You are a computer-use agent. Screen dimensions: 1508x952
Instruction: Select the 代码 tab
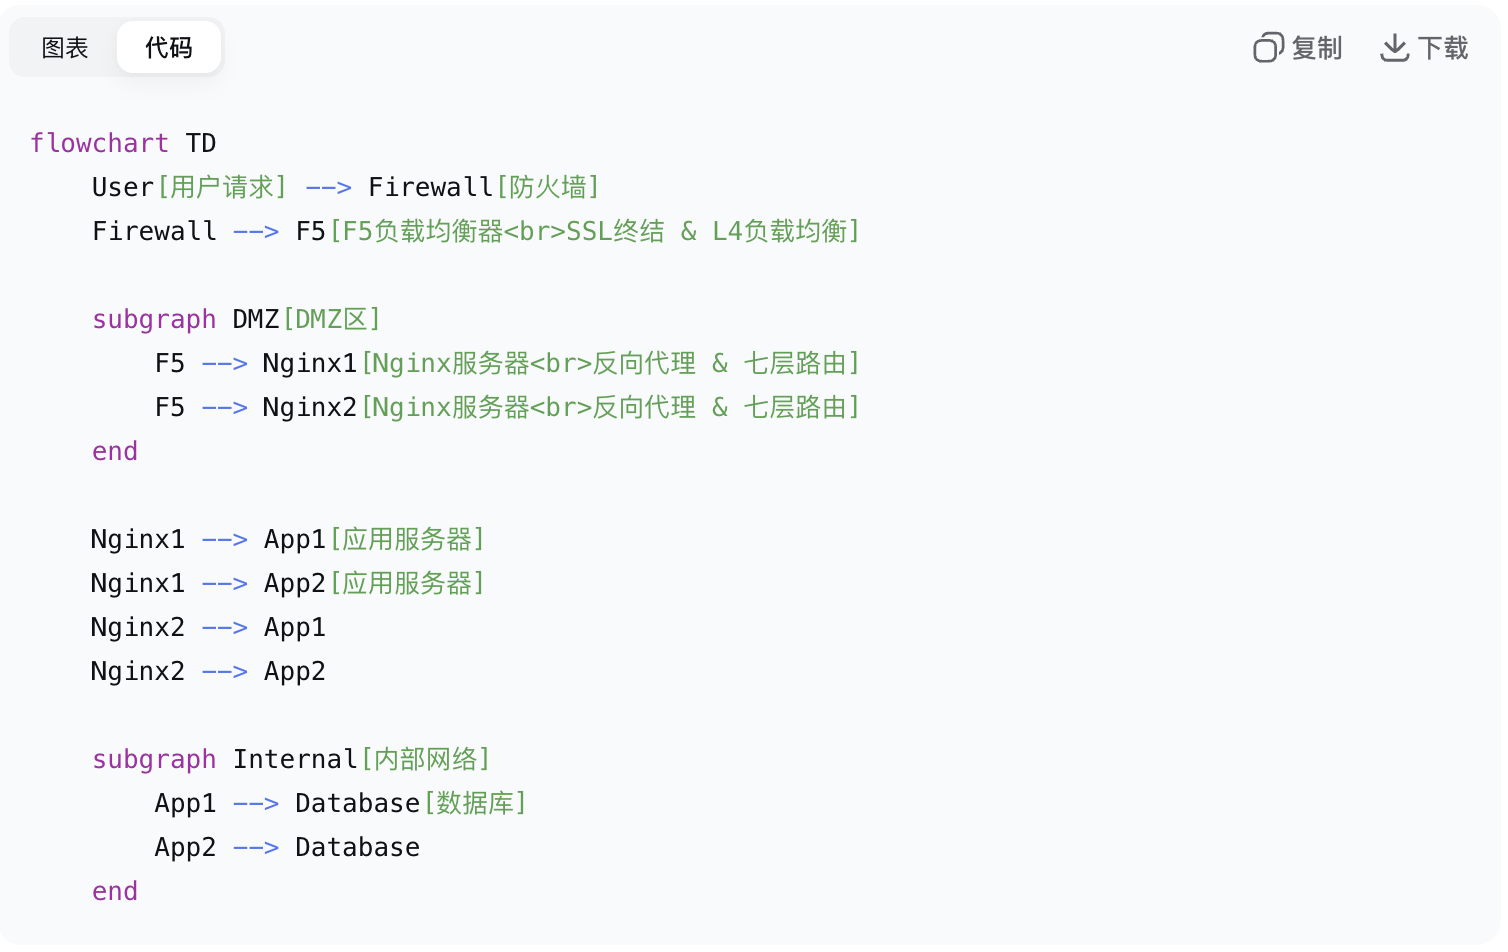click(x=169, y=48)
